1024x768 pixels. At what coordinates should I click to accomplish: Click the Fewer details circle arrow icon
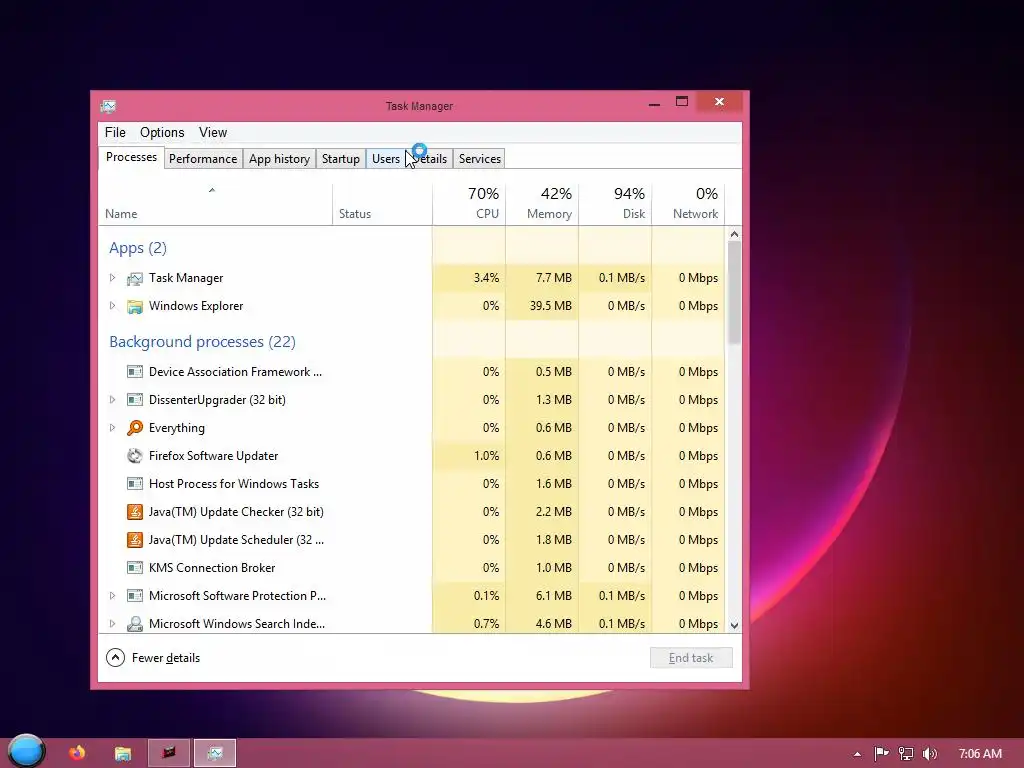click(x=115, y=658)
